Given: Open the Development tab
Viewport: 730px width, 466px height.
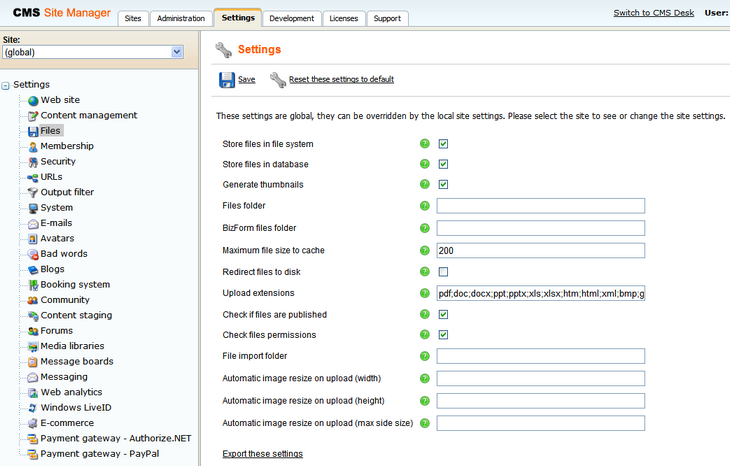Looking at the screenshot, I should point(292,18).
